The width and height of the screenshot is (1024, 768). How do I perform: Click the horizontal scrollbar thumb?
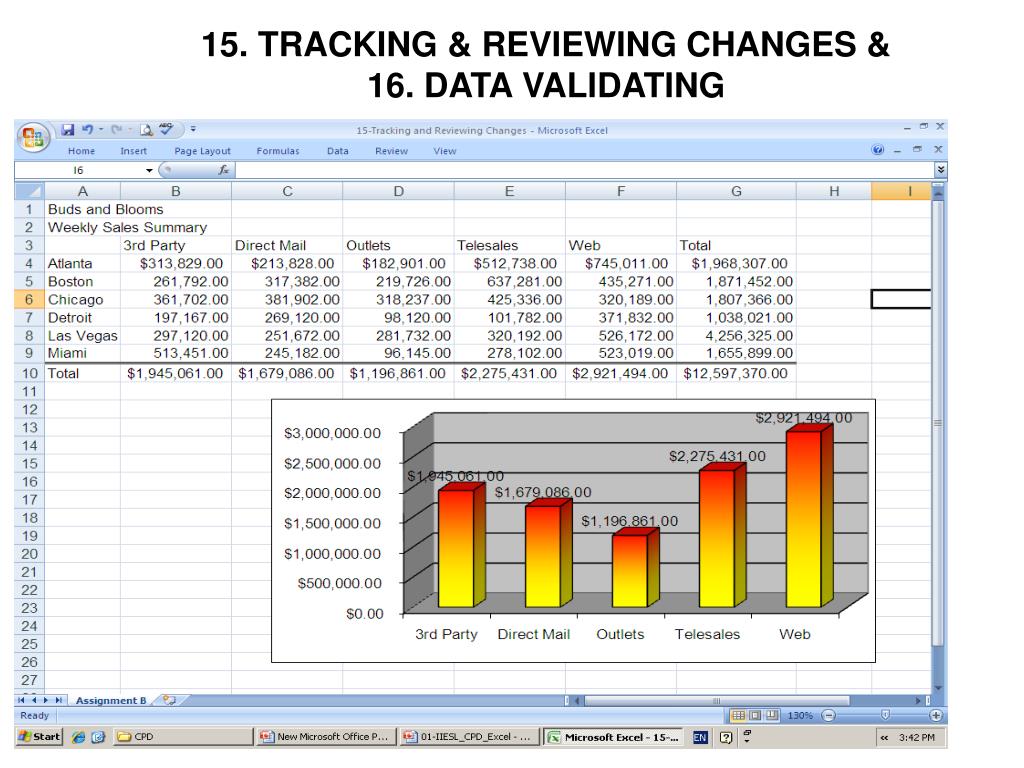[x=716, y=700]
